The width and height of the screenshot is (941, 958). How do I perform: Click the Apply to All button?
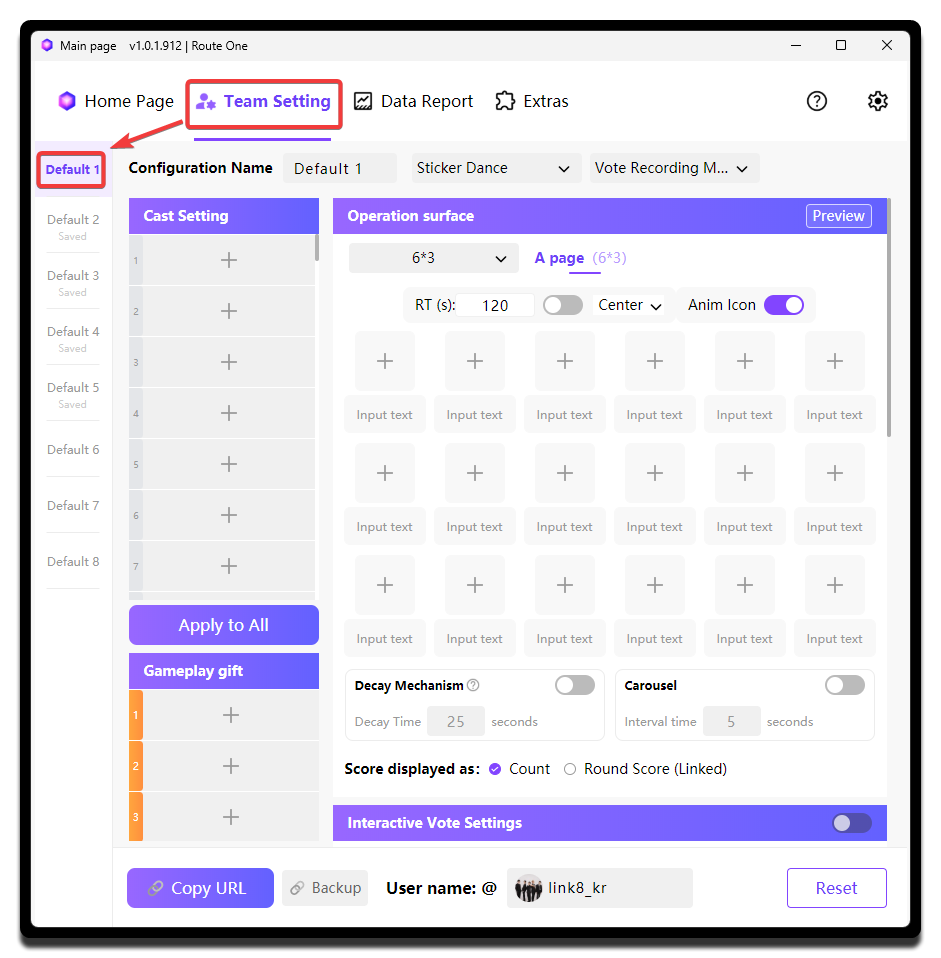224,625
